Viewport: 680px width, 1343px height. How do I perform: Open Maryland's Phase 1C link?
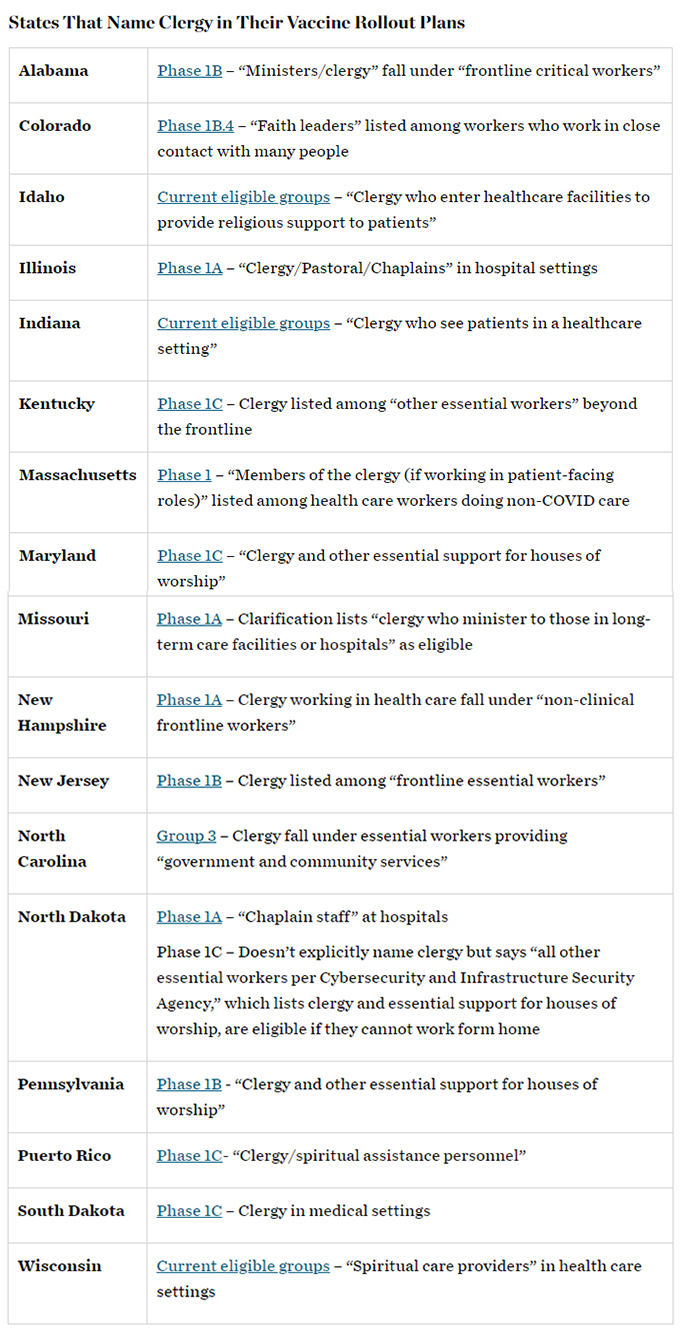(x=189, y=556)
